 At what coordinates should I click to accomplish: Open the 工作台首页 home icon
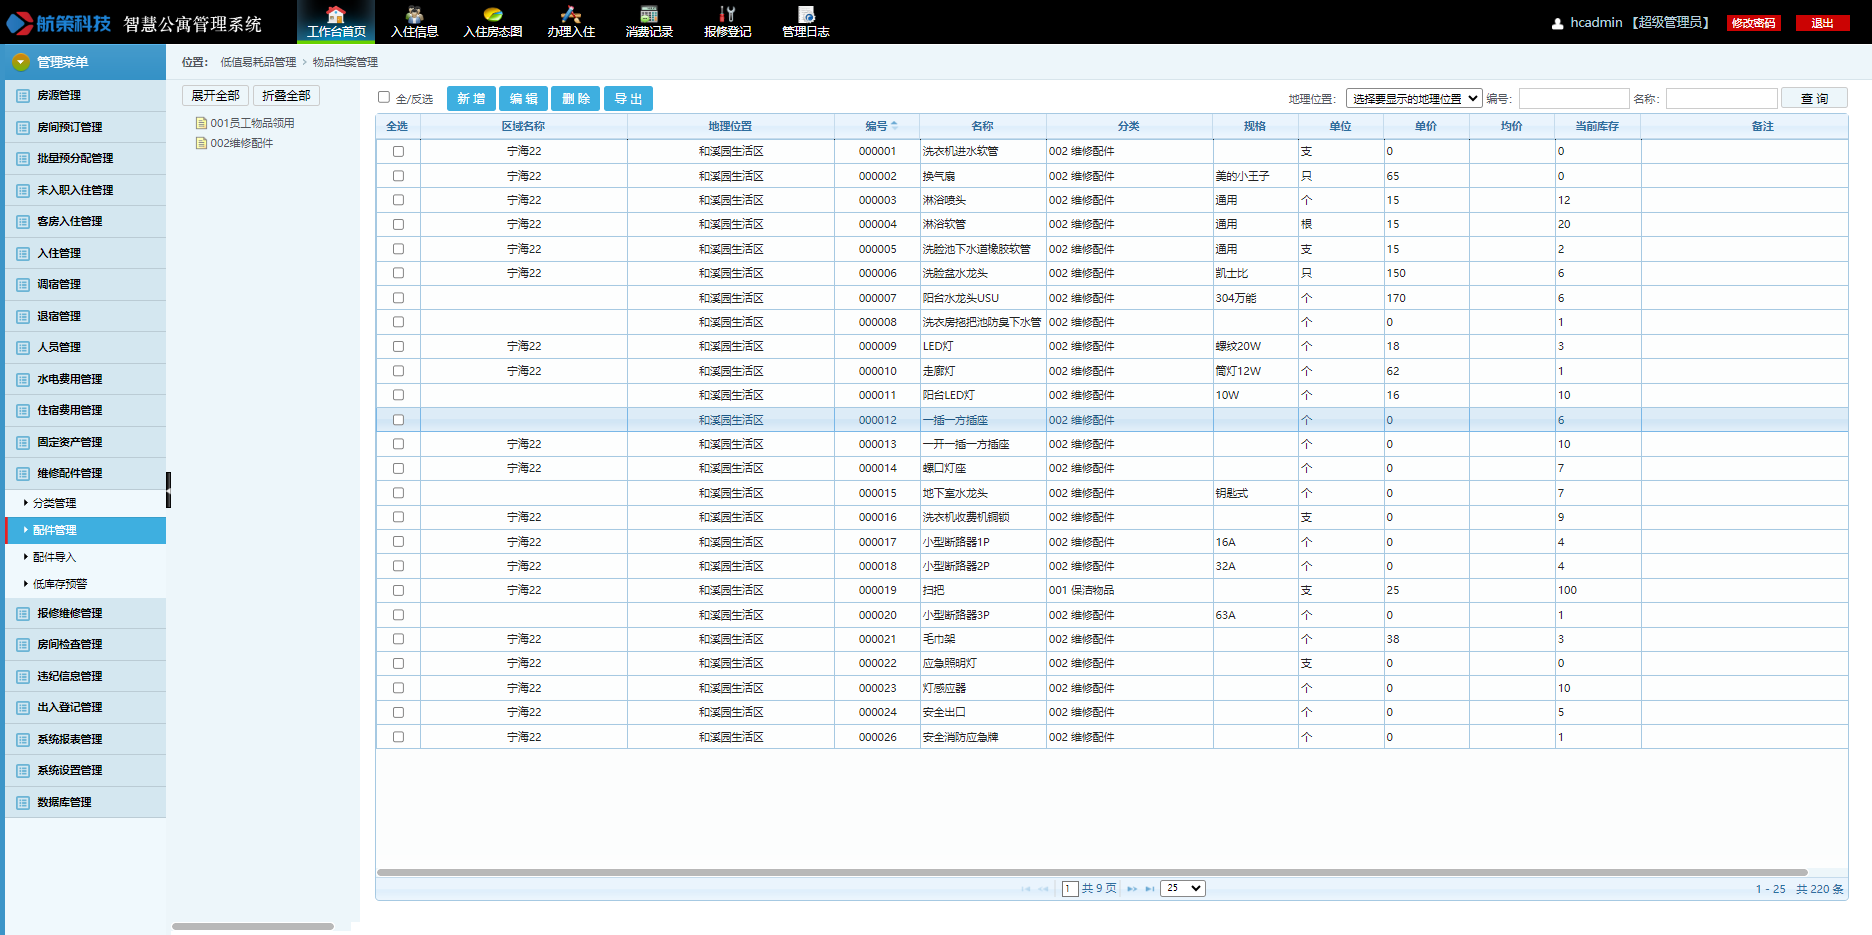336,15
